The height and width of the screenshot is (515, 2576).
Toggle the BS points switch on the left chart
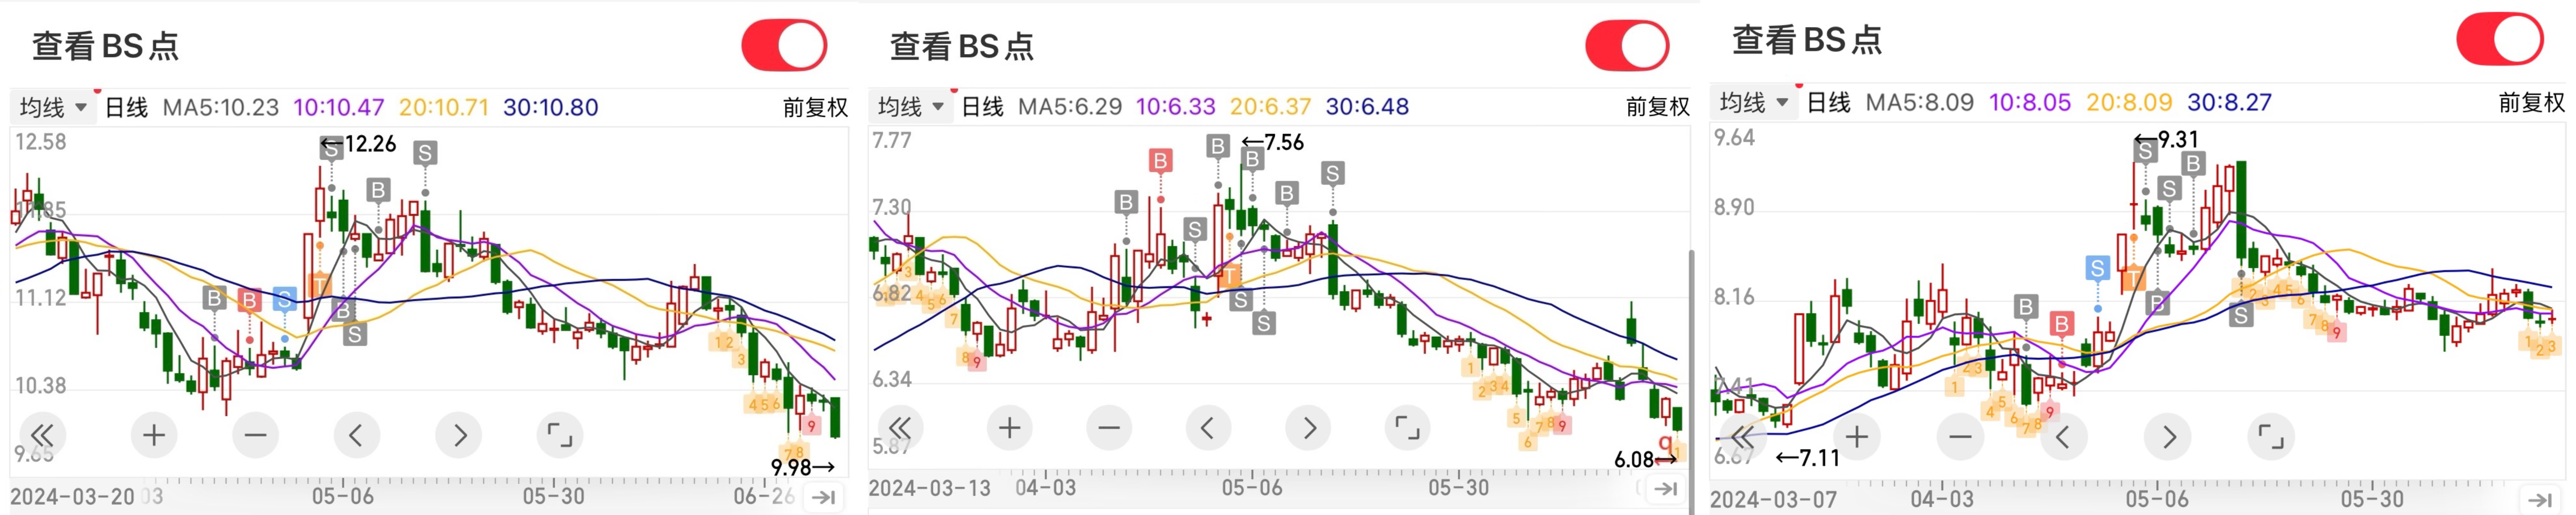coord(785,46)
